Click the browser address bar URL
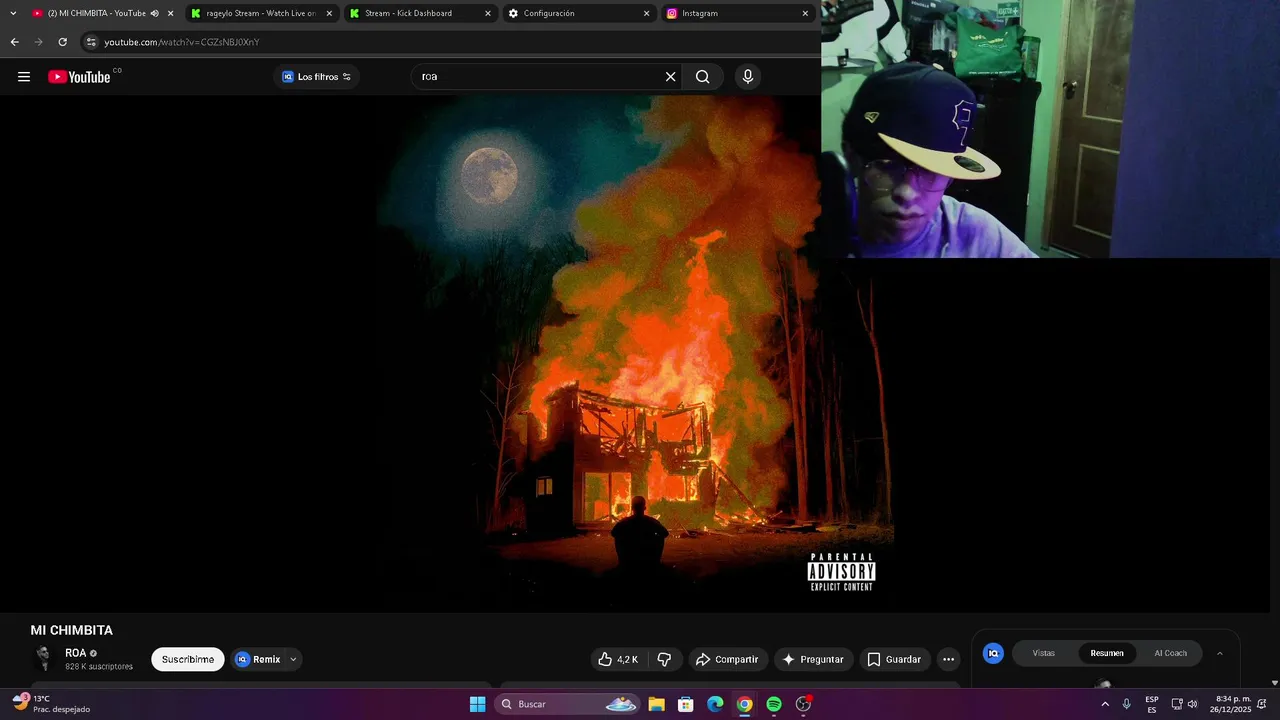This screenshot has height=720, width=1280. [182, 42]
